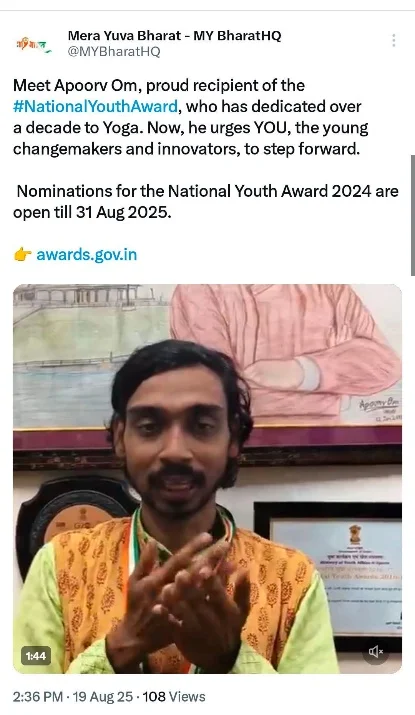The image size is (415, 715).
Task: Click the vertical scrollbar at right edge
Action: (413, 214)
